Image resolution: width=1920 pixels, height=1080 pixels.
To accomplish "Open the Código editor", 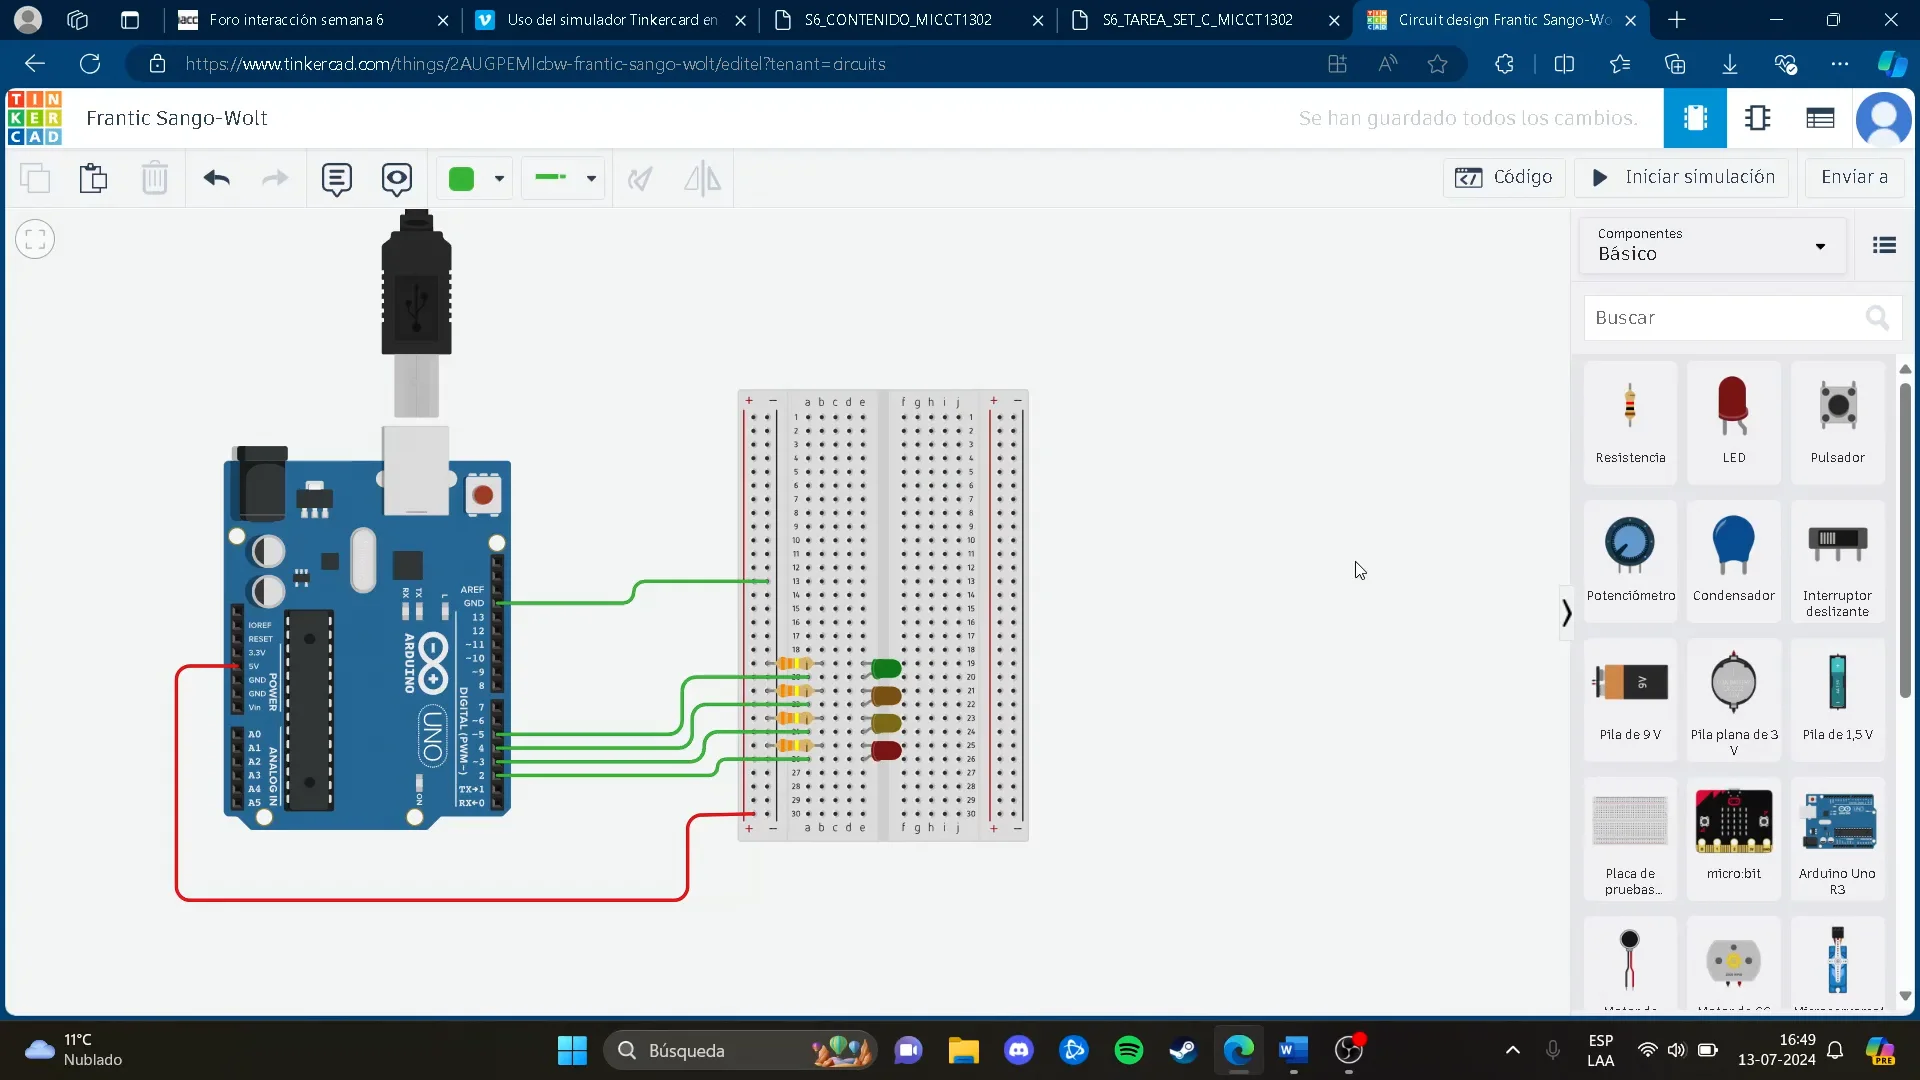I will pos(1504,177).
